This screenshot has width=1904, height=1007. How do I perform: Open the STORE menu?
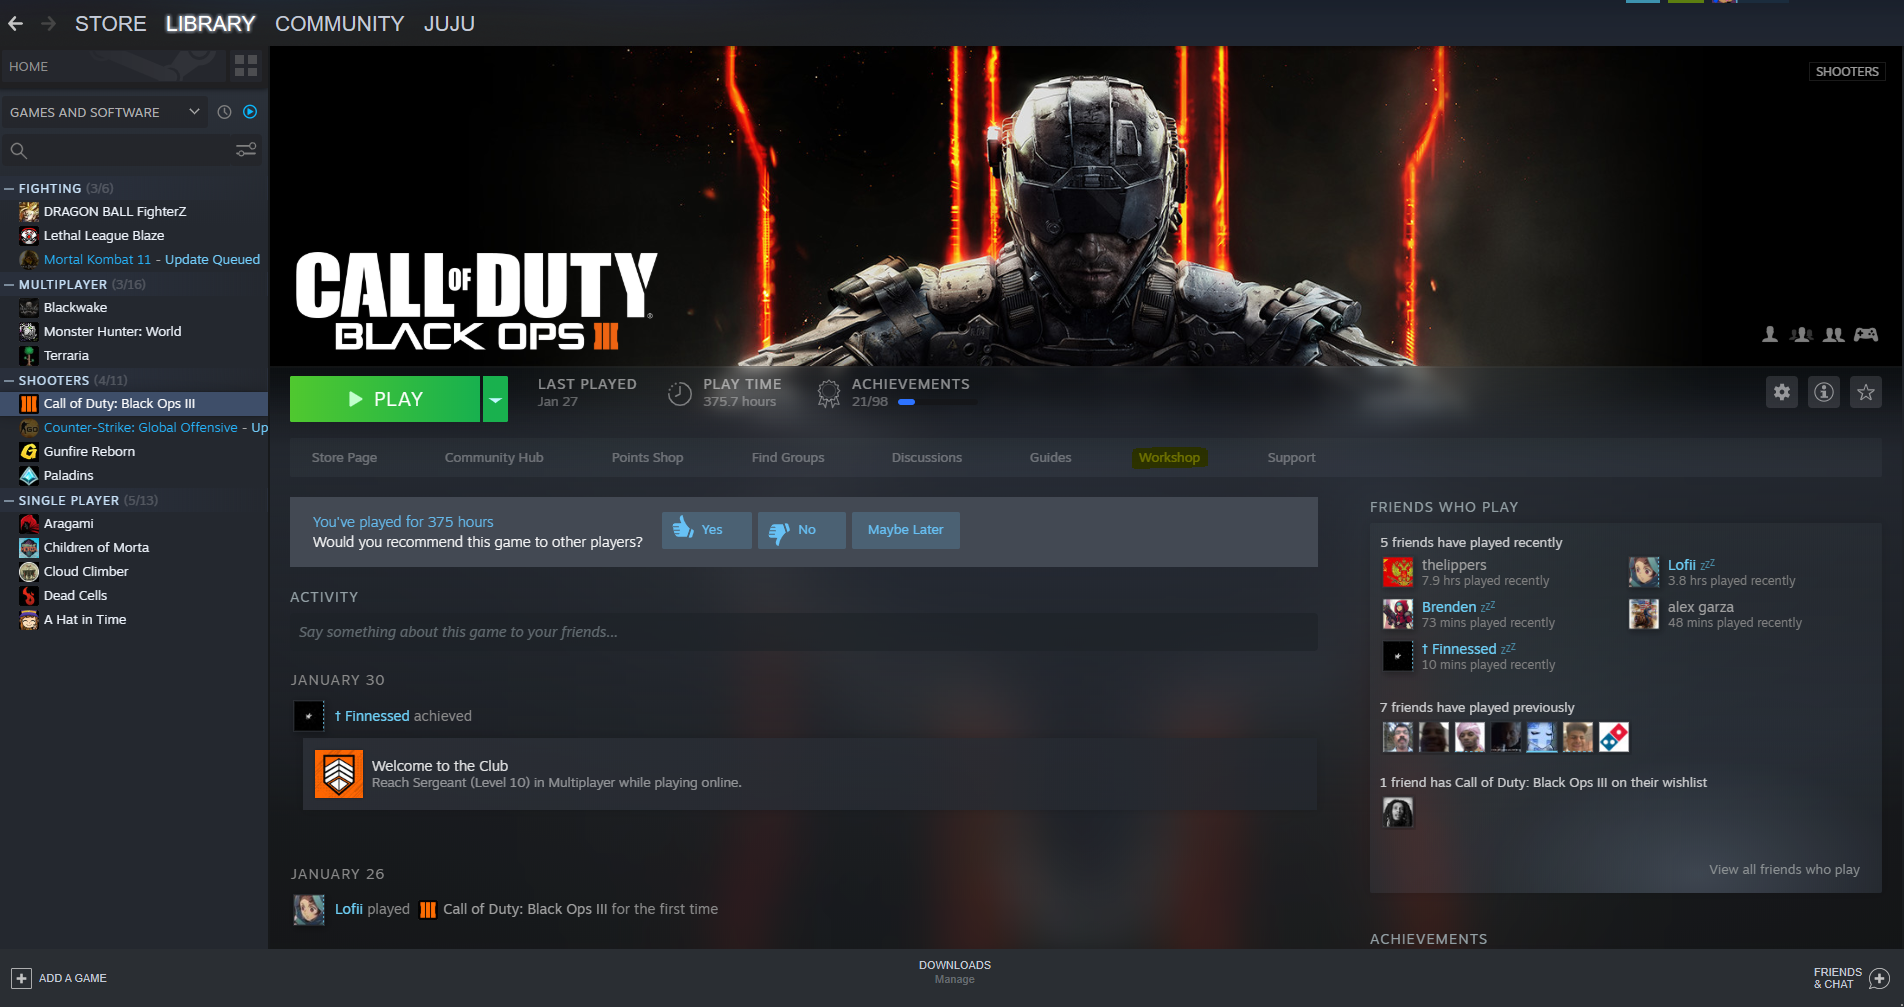point(110,23)
